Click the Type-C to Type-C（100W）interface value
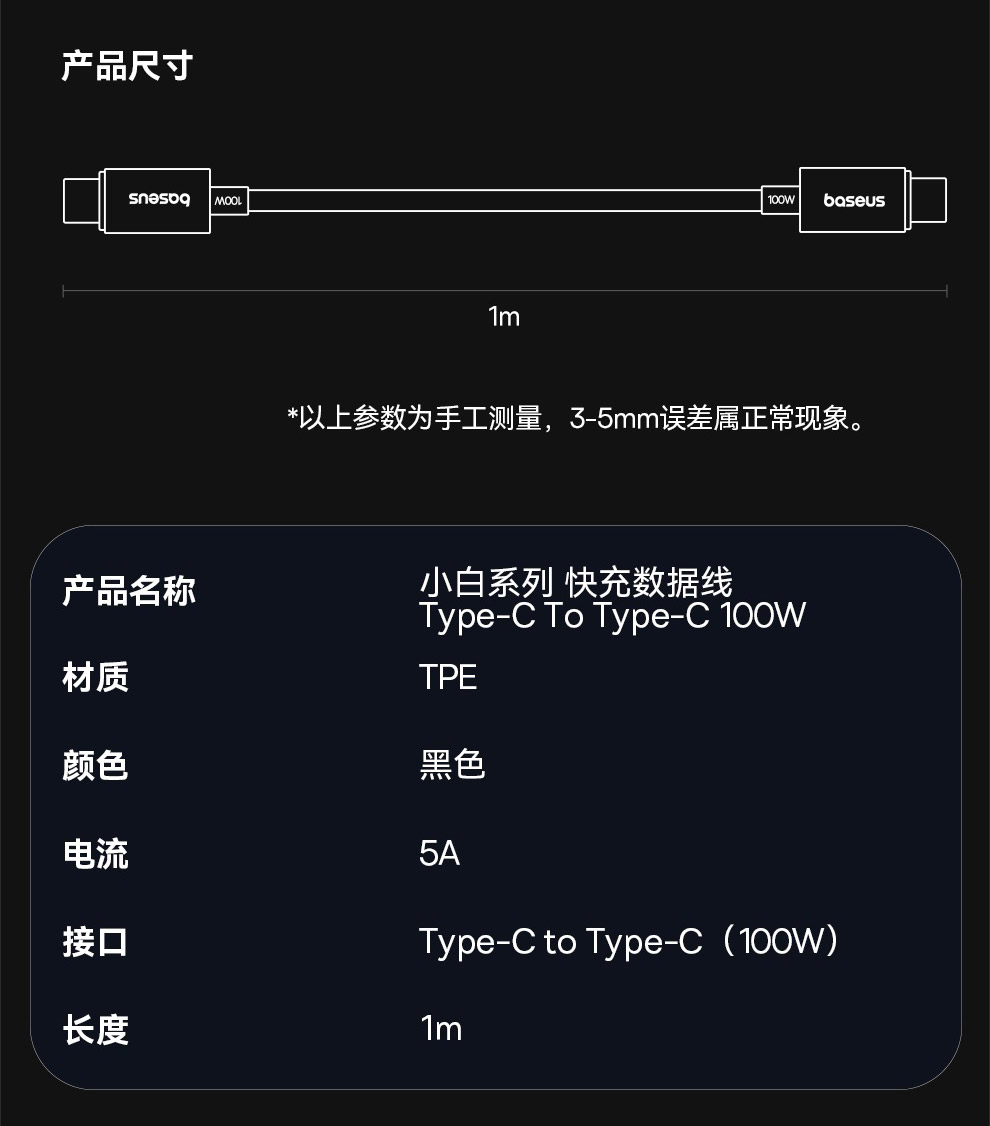This screenshot has height=1126, width=990. pos(630,941)
